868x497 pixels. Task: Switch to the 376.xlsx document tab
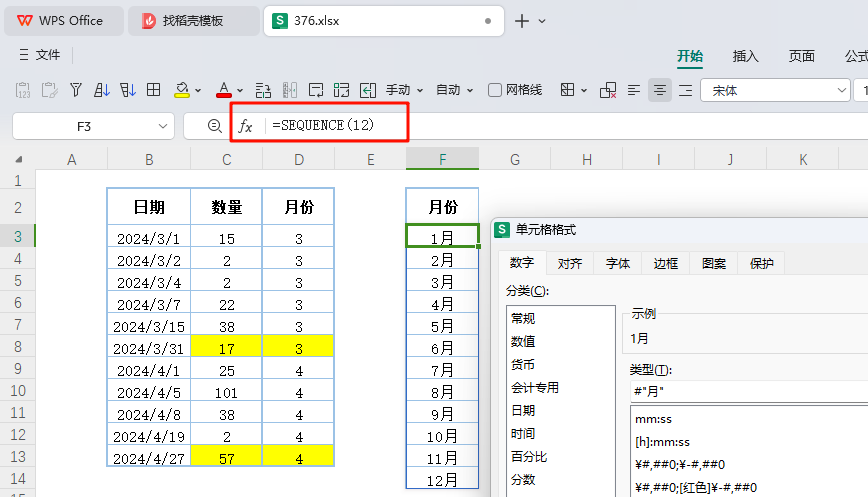point(383,21)
